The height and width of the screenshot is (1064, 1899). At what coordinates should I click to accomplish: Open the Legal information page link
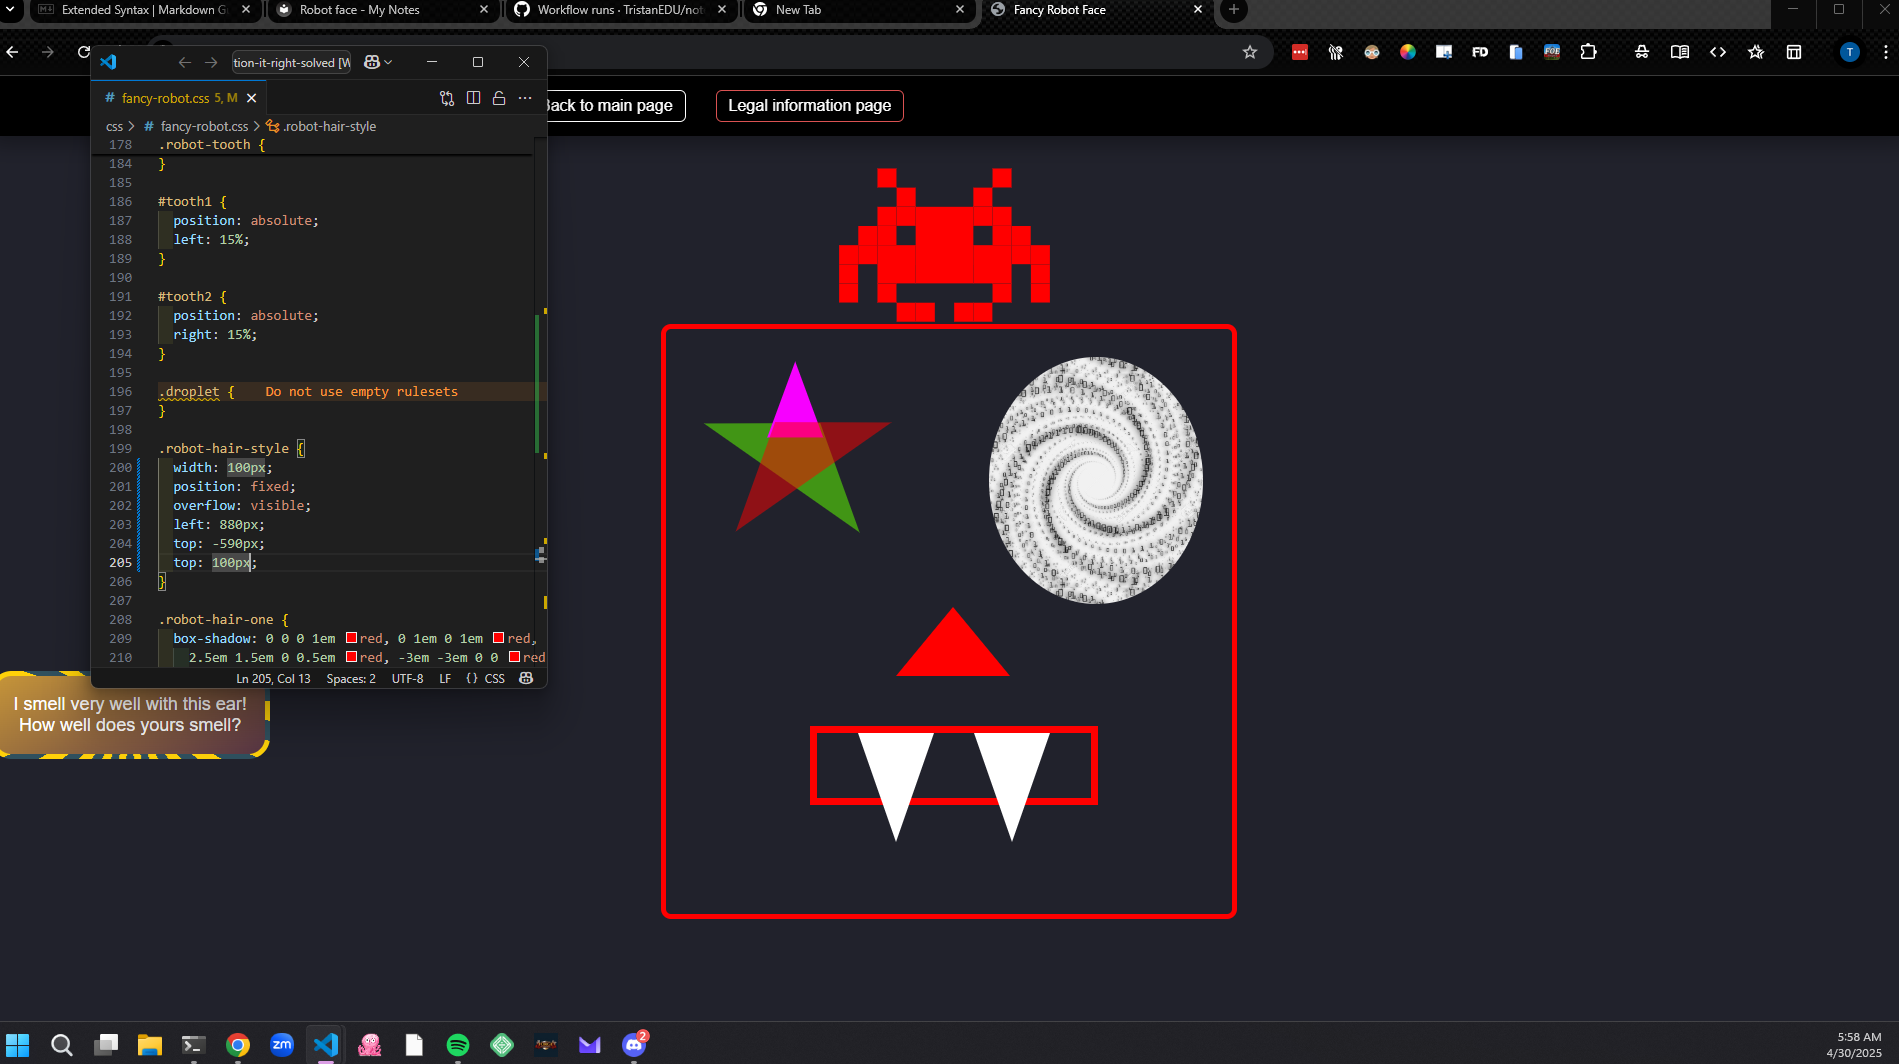[x=810, y=106]
